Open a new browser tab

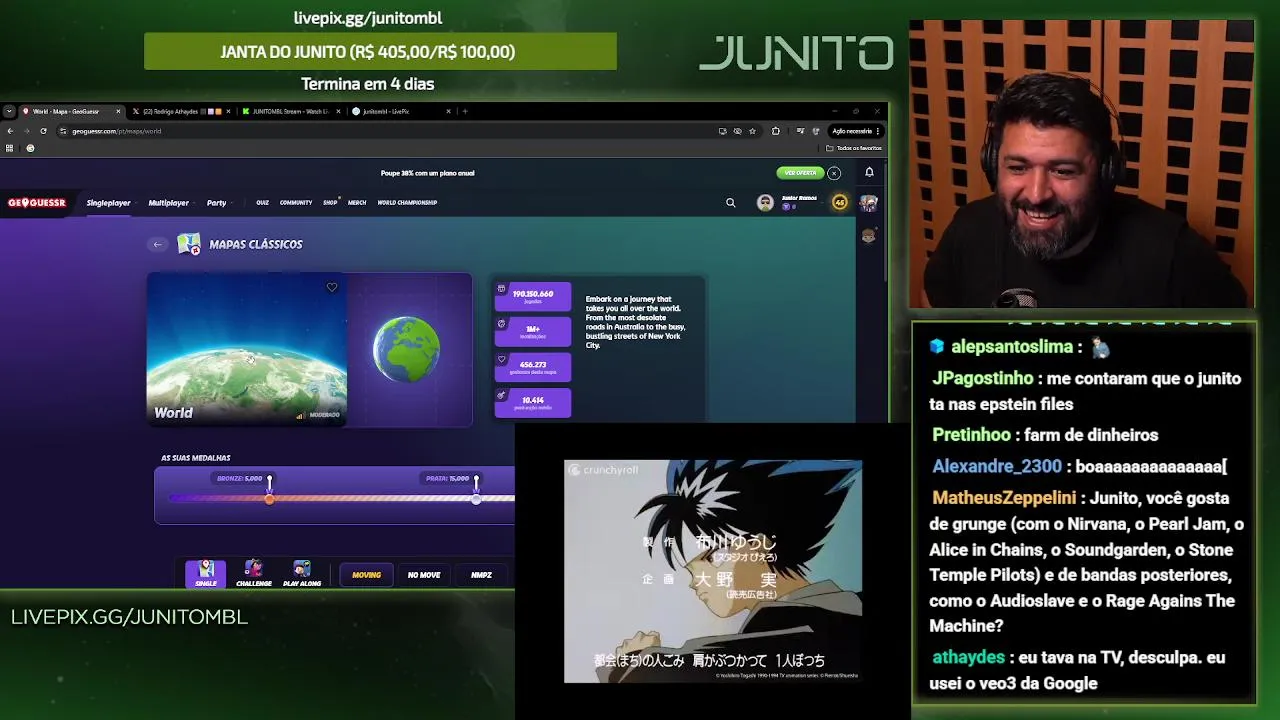tap(465, 111)
